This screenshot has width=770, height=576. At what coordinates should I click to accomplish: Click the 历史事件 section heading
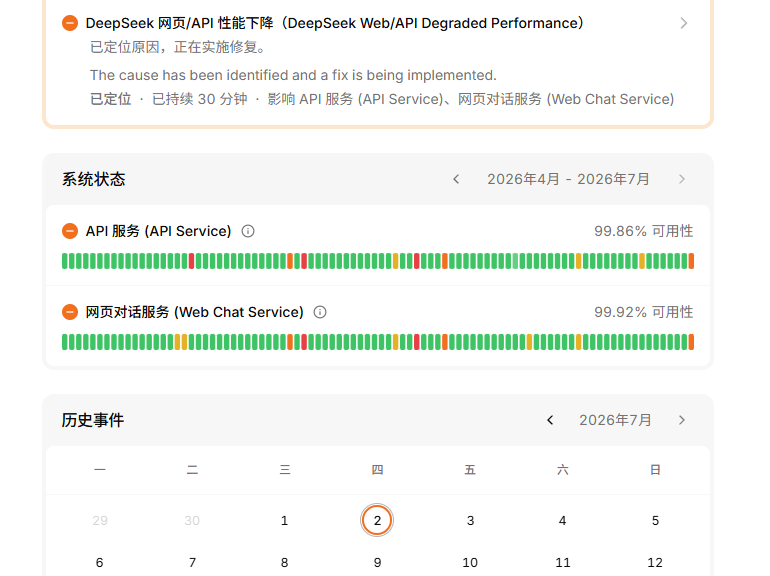[93, 420]
